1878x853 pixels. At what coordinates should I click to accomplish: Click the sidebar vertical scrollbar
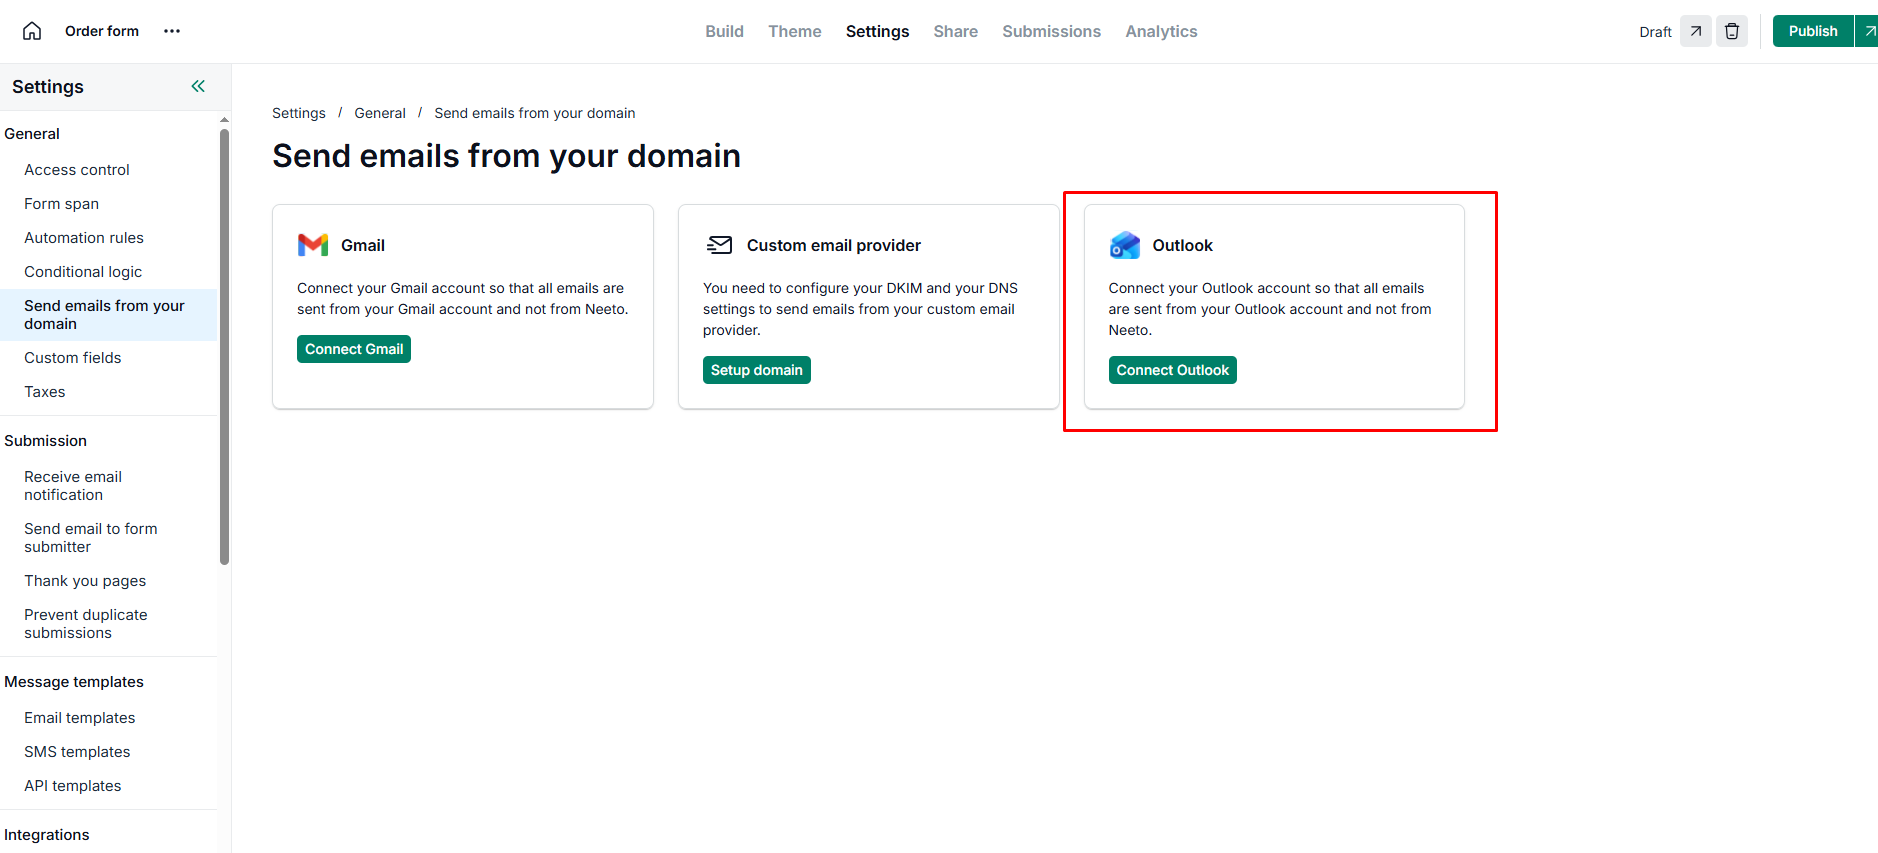pyautogui.click(x=224, y=350)
